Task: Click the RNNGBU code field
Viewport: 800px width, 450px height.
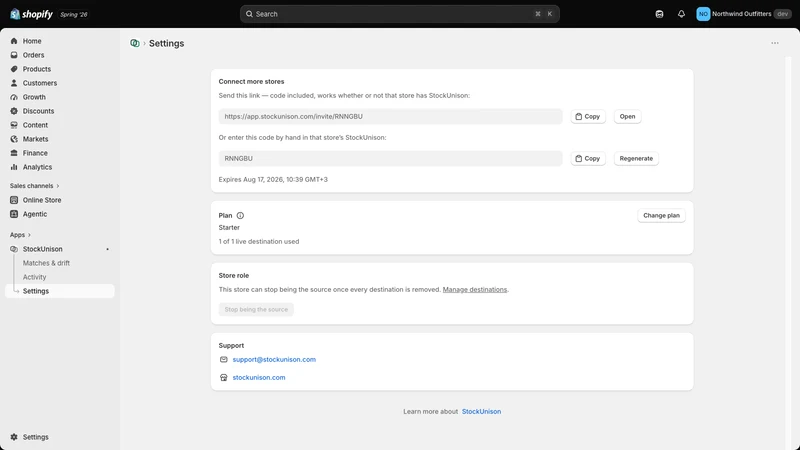Action: (x=390, y=158)
